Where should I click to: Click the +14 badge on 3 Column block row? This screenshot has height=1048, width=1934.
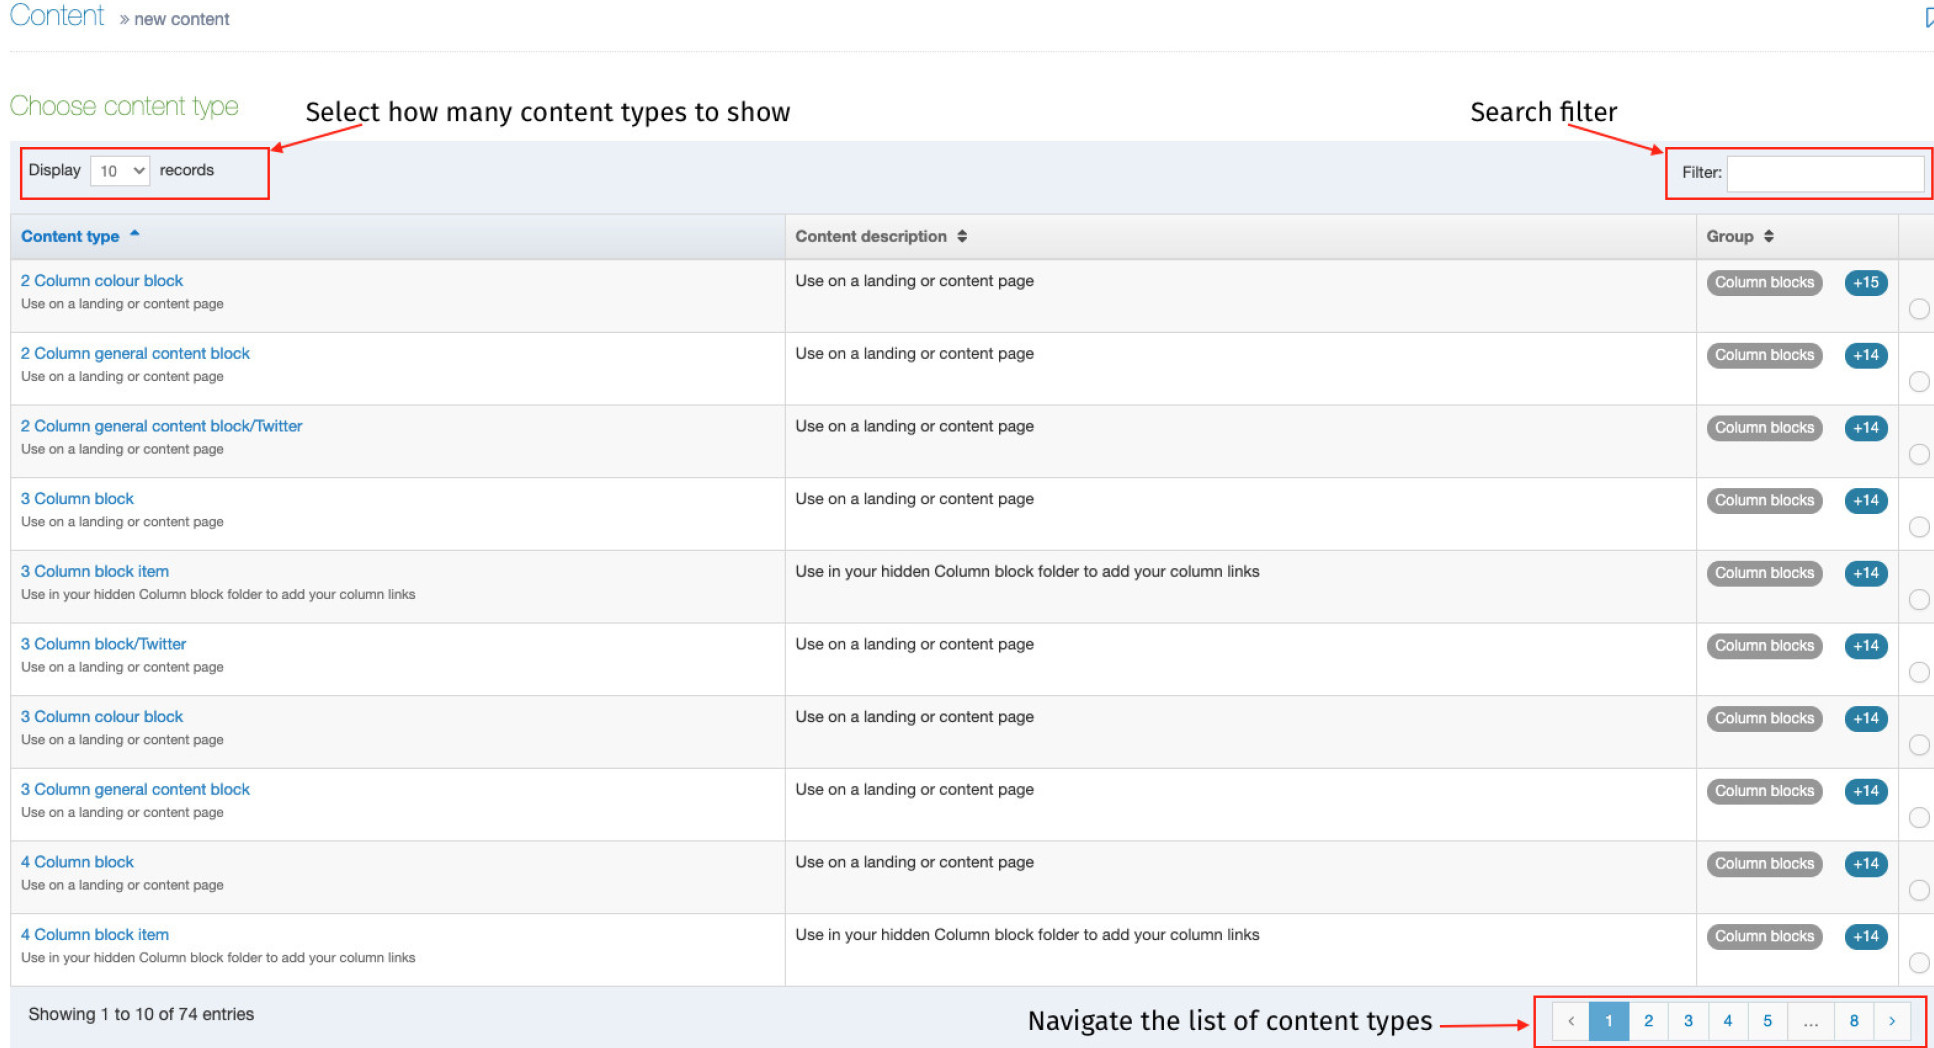1865,501
